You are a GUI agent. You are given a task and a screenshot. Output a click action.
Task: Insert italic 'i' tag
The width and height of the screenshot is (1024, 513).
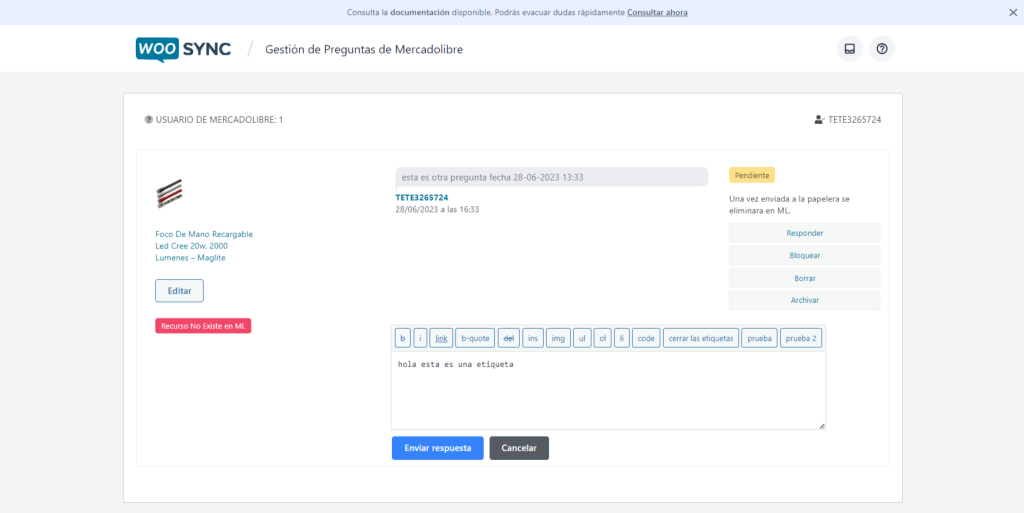pyautogui.click(x=421, y=338)
